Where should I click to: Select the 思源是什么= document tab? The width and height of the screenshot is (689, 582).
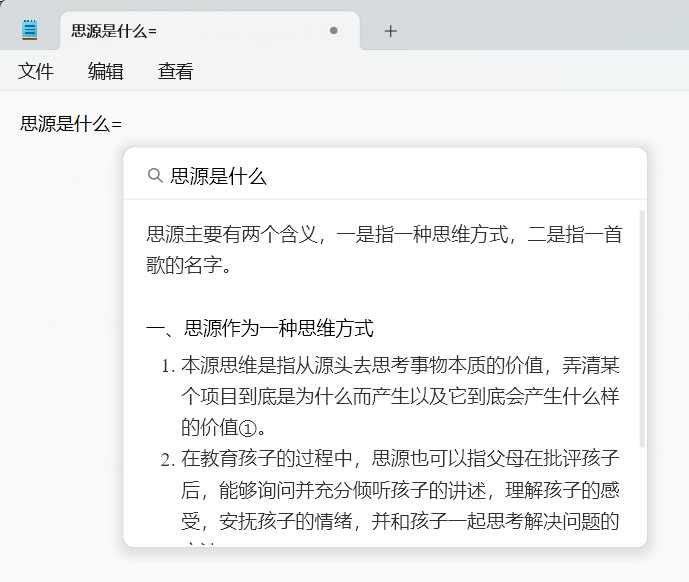pyautogui.click(x=210, y=31)
